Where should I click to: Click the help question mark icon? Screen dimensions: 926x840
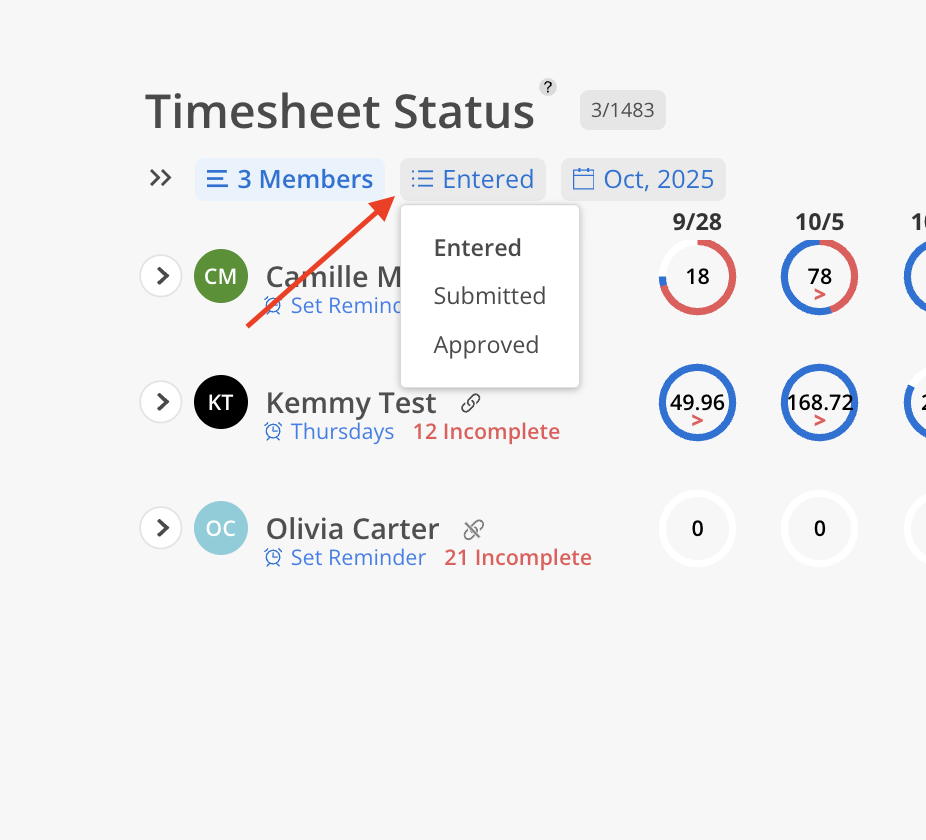[547, 87]
